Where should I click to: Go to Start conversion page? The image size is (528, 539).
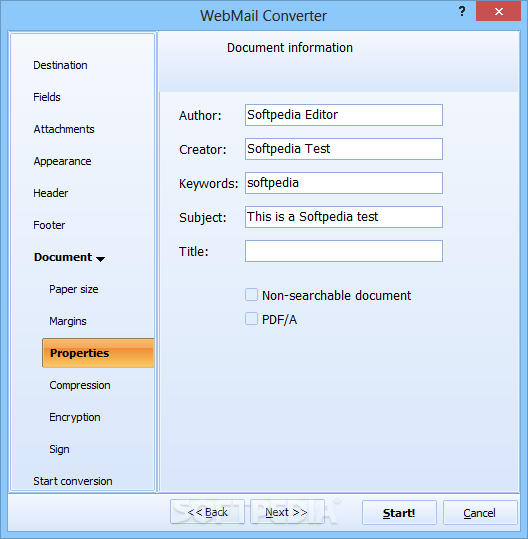coord(73,481)
